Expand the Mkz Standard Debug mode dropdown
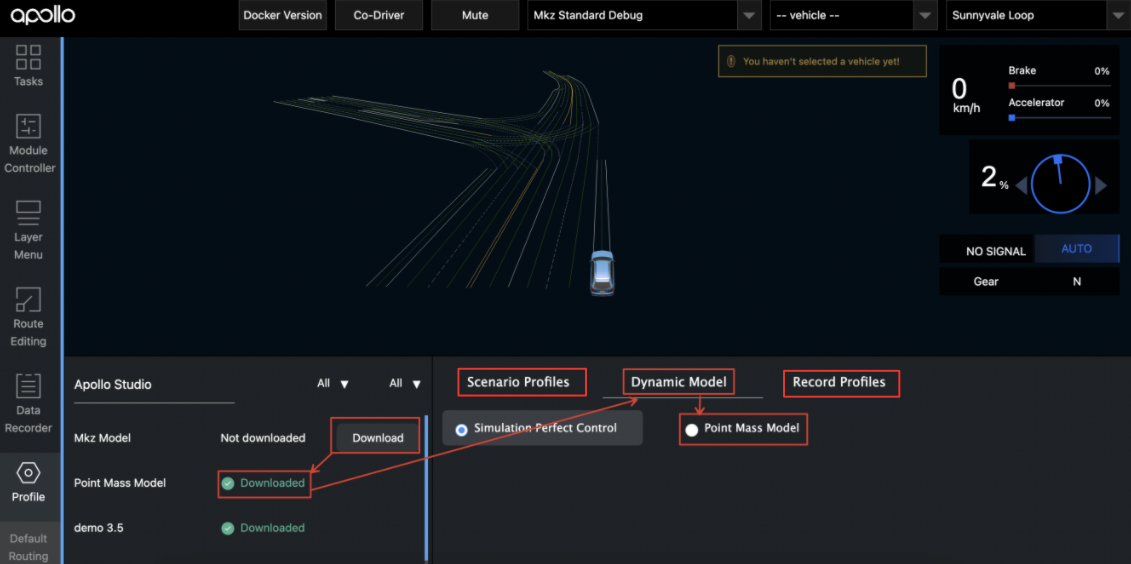 pyautogui.click(x=749, y=16)
